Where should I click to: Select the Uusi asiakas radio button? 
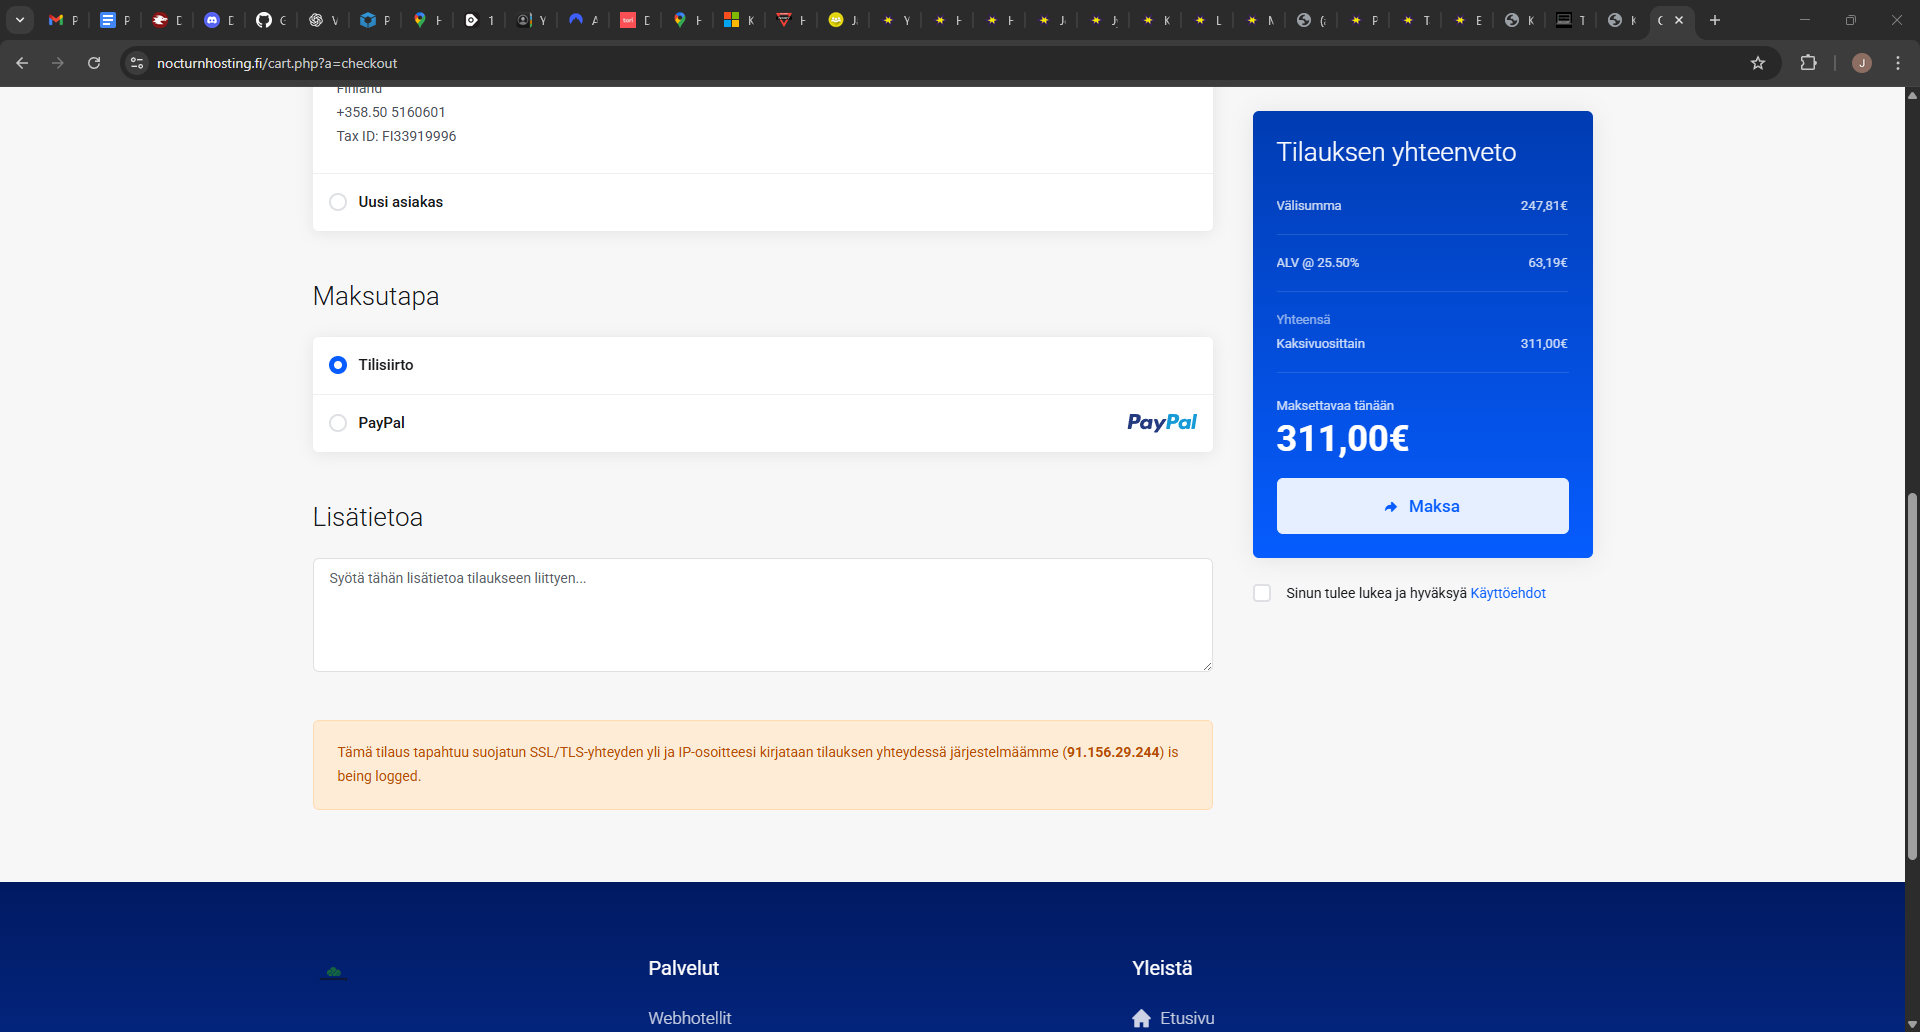click(338, 202)
